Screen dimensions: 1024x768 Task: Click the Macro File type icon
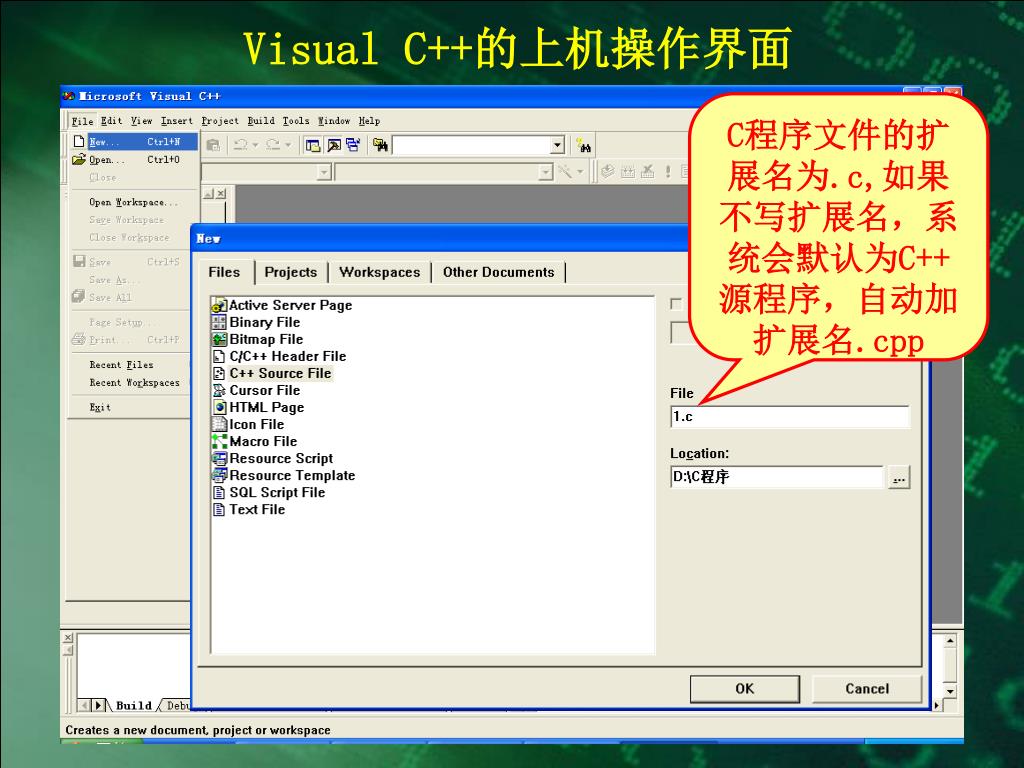(x=219, y=441)
